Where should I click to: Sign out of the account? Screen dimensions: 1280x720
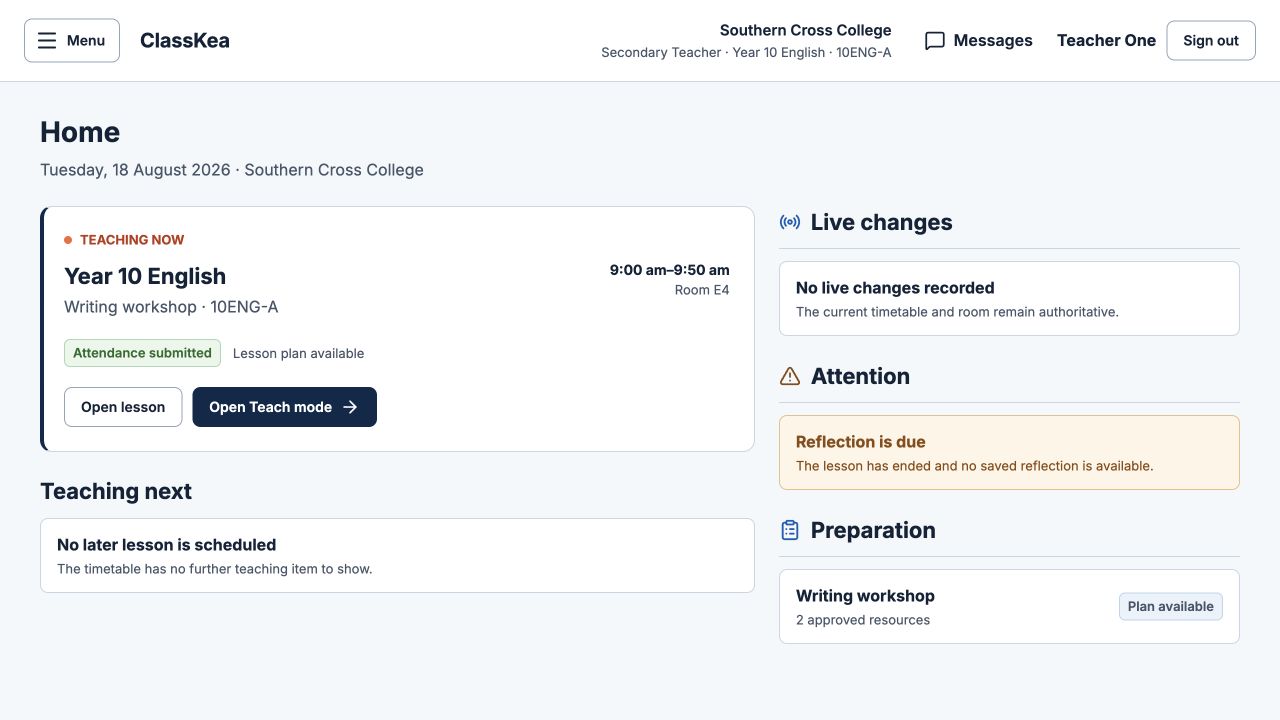1211,41
